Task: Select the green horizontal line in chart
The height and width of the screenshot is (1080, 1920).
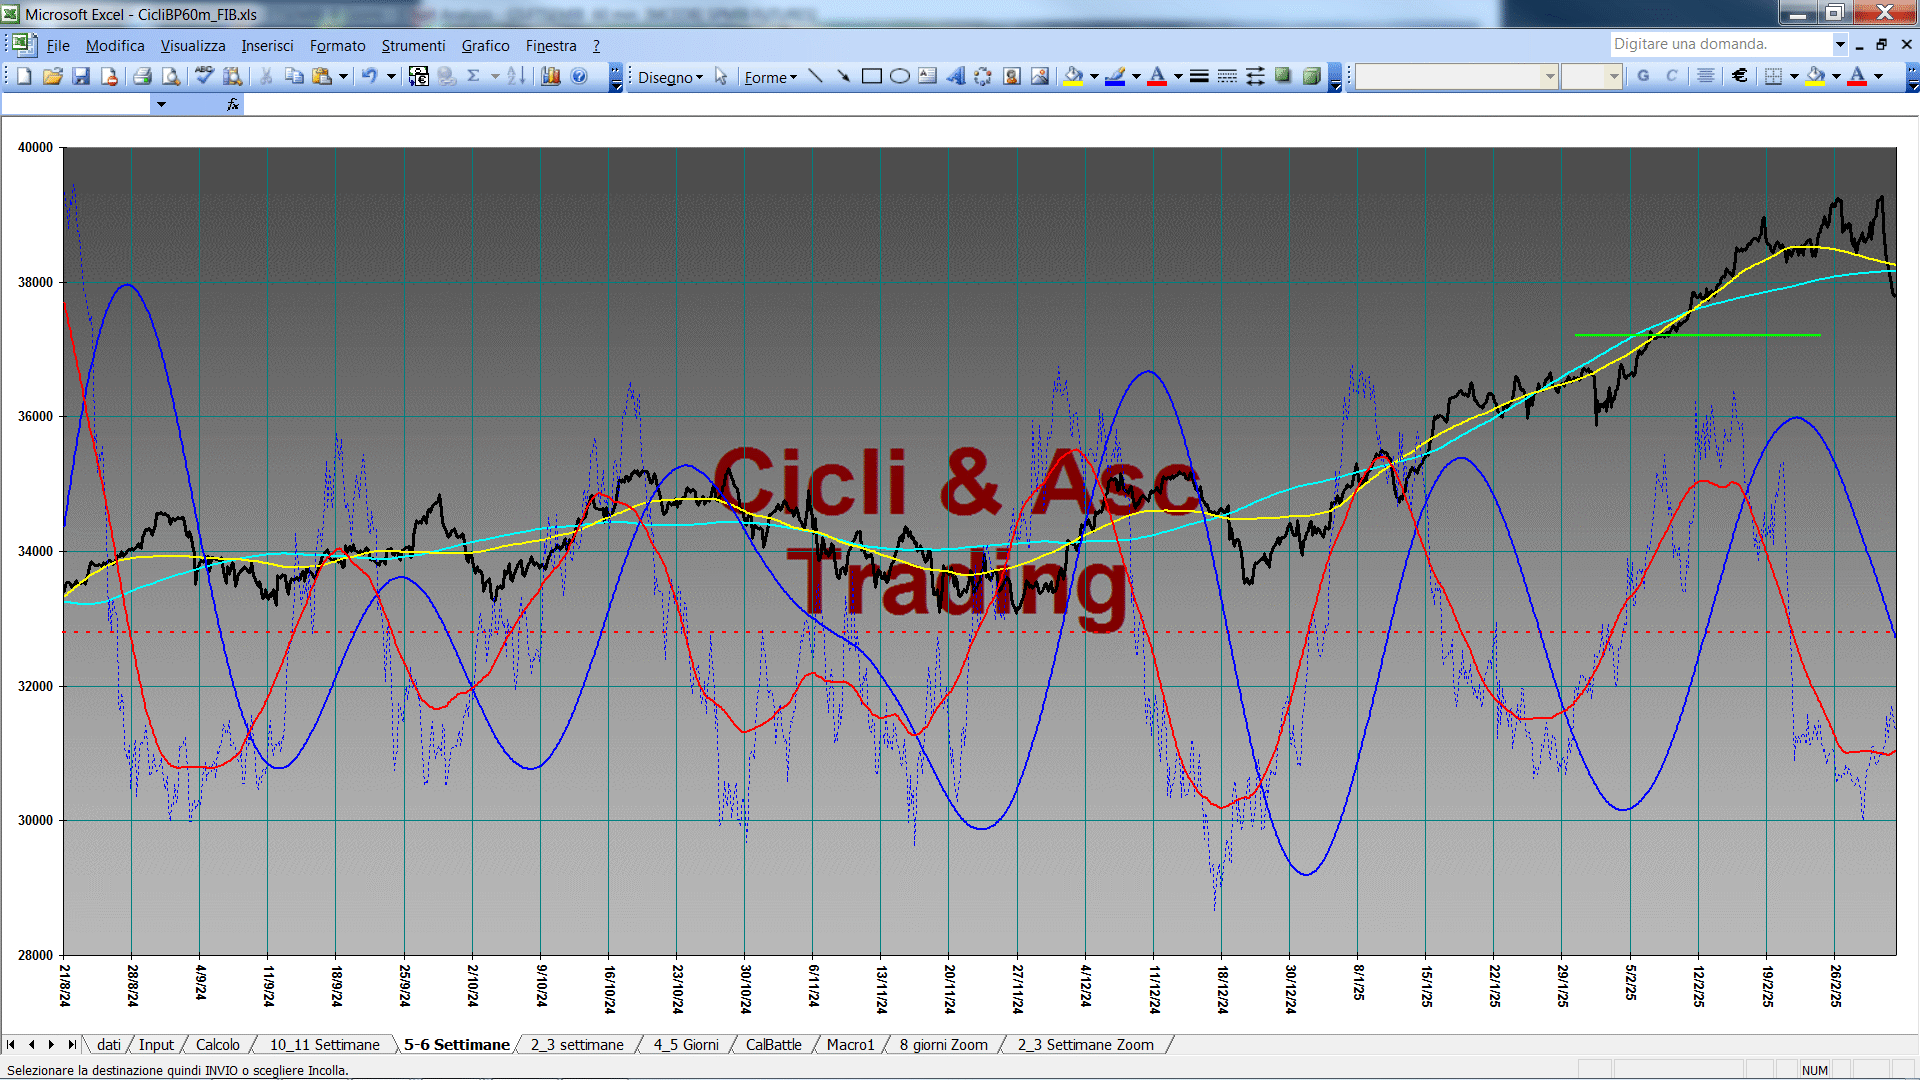Action: click(1697, 335)
